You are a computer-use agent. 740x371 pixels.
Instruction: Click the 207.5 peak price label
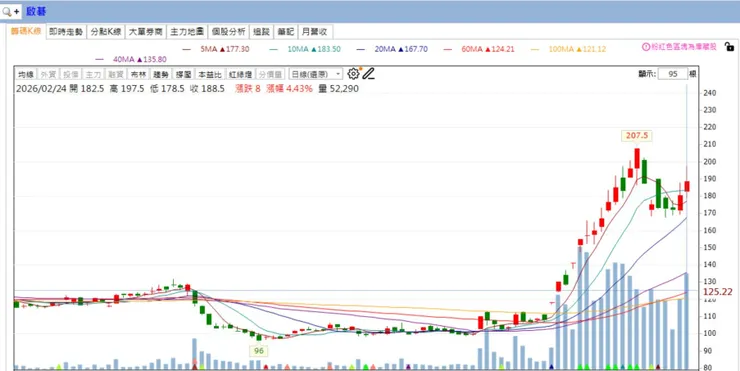click(637, 136)
